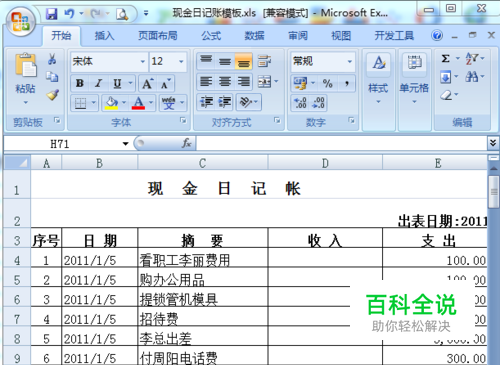Open phonetic guide 文 icon
The height and width of the screenshot is (365, 500).
pyautogui.click(x=169, y=103)
